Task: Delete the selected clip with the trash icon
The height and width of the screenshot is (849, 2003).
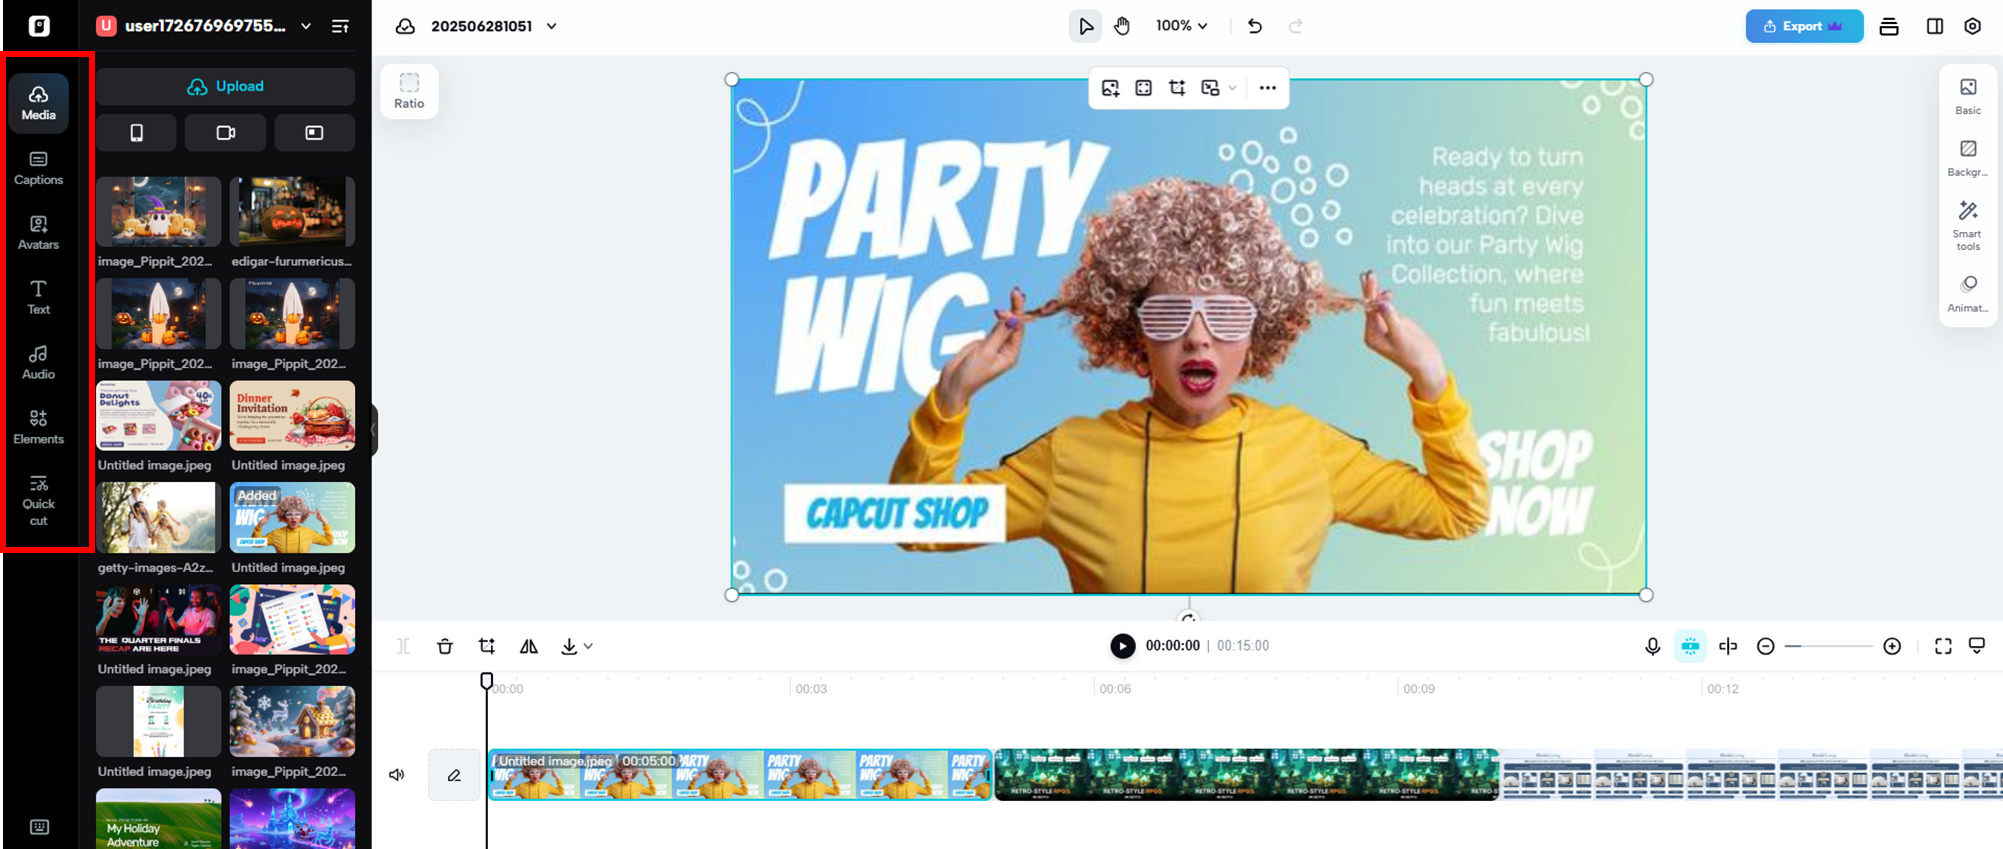Action: 445,646
